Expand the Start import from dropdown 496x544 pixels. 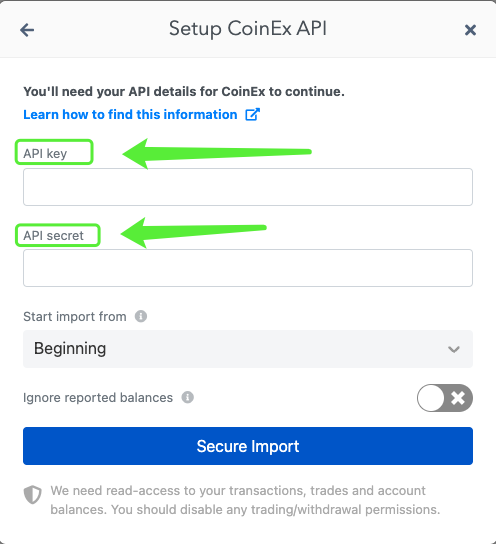coord(248,349)
